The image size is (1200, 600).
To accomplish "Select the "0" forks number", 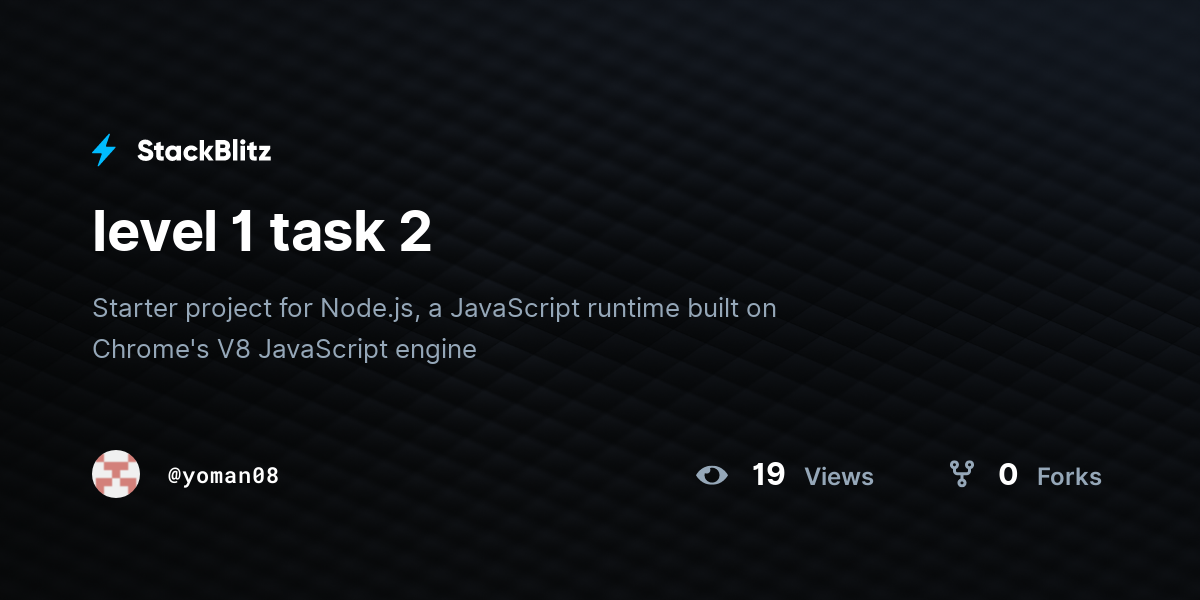I will 1008,474.
